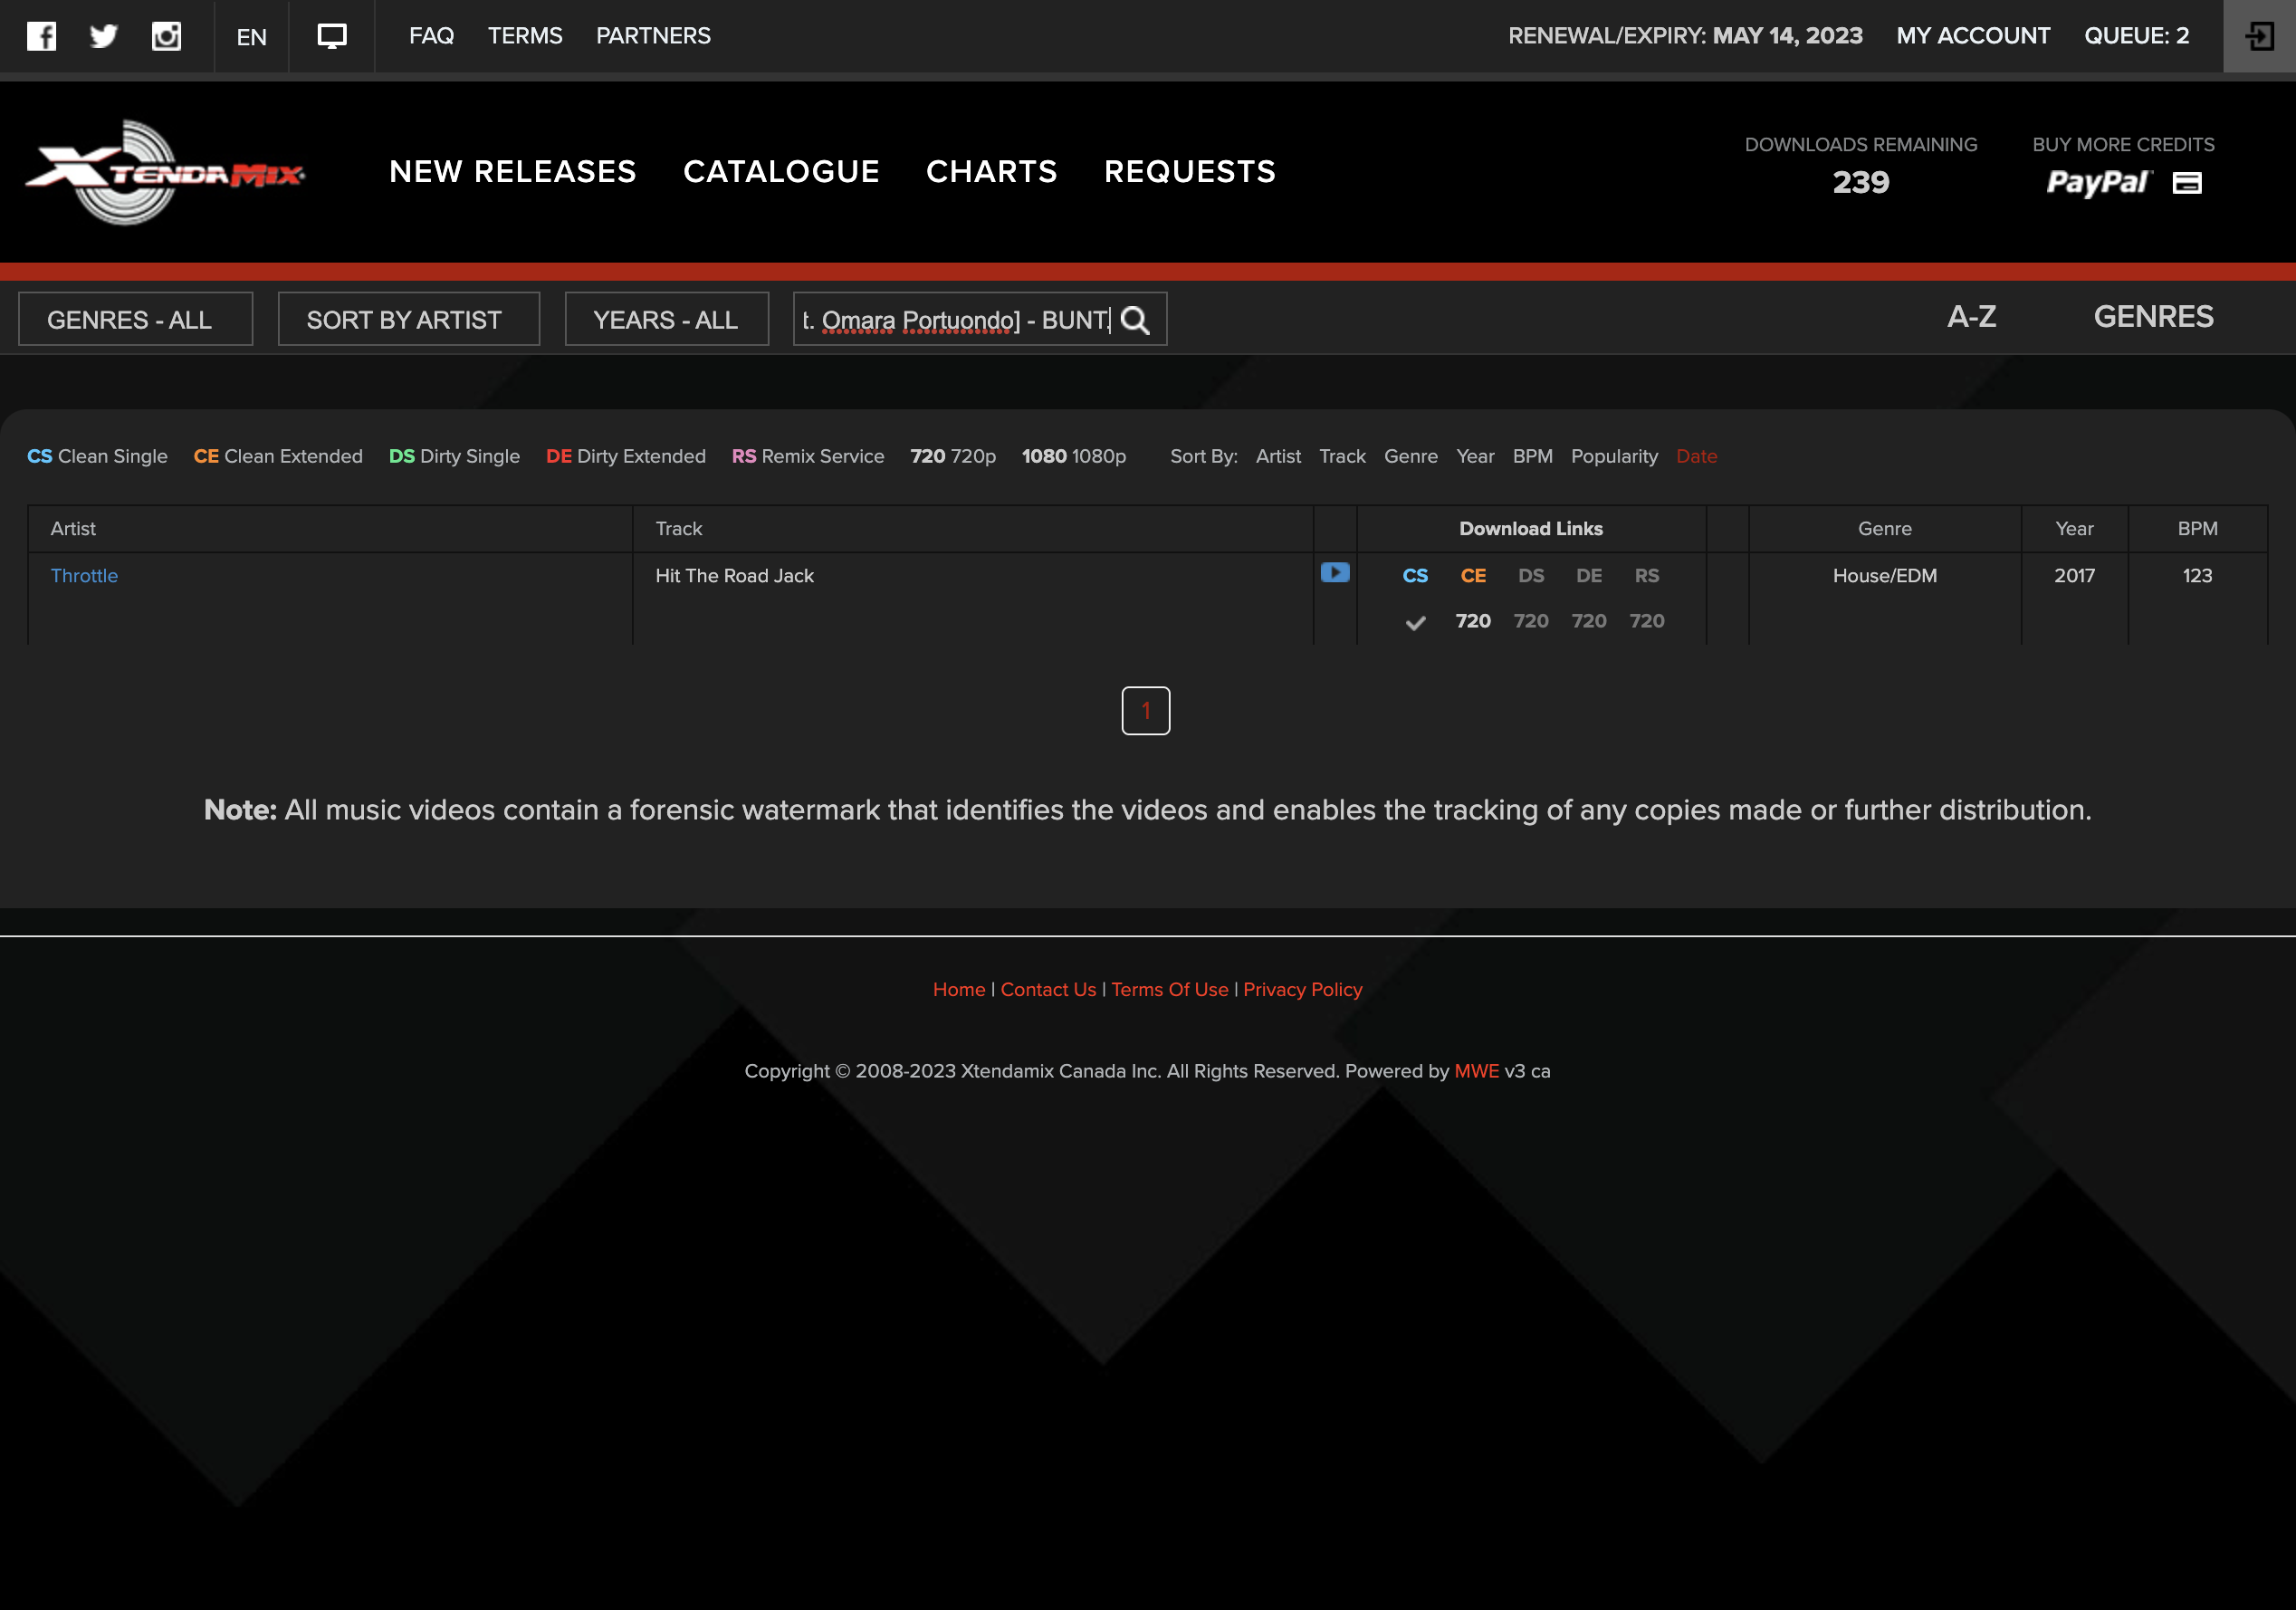The image size is (2296, 1610).
Task: Open the Facebook page icon
Action: pos(41,36)
